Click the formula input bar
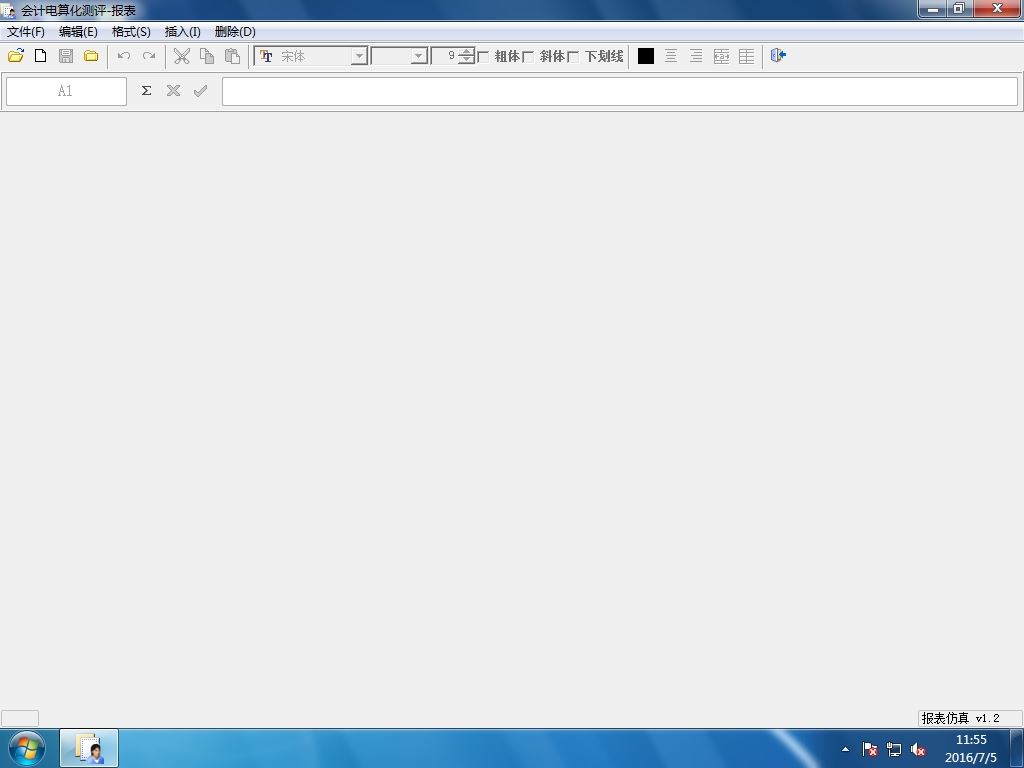Viewport: 1024px width, 768px height. click(x=620, y=91)
